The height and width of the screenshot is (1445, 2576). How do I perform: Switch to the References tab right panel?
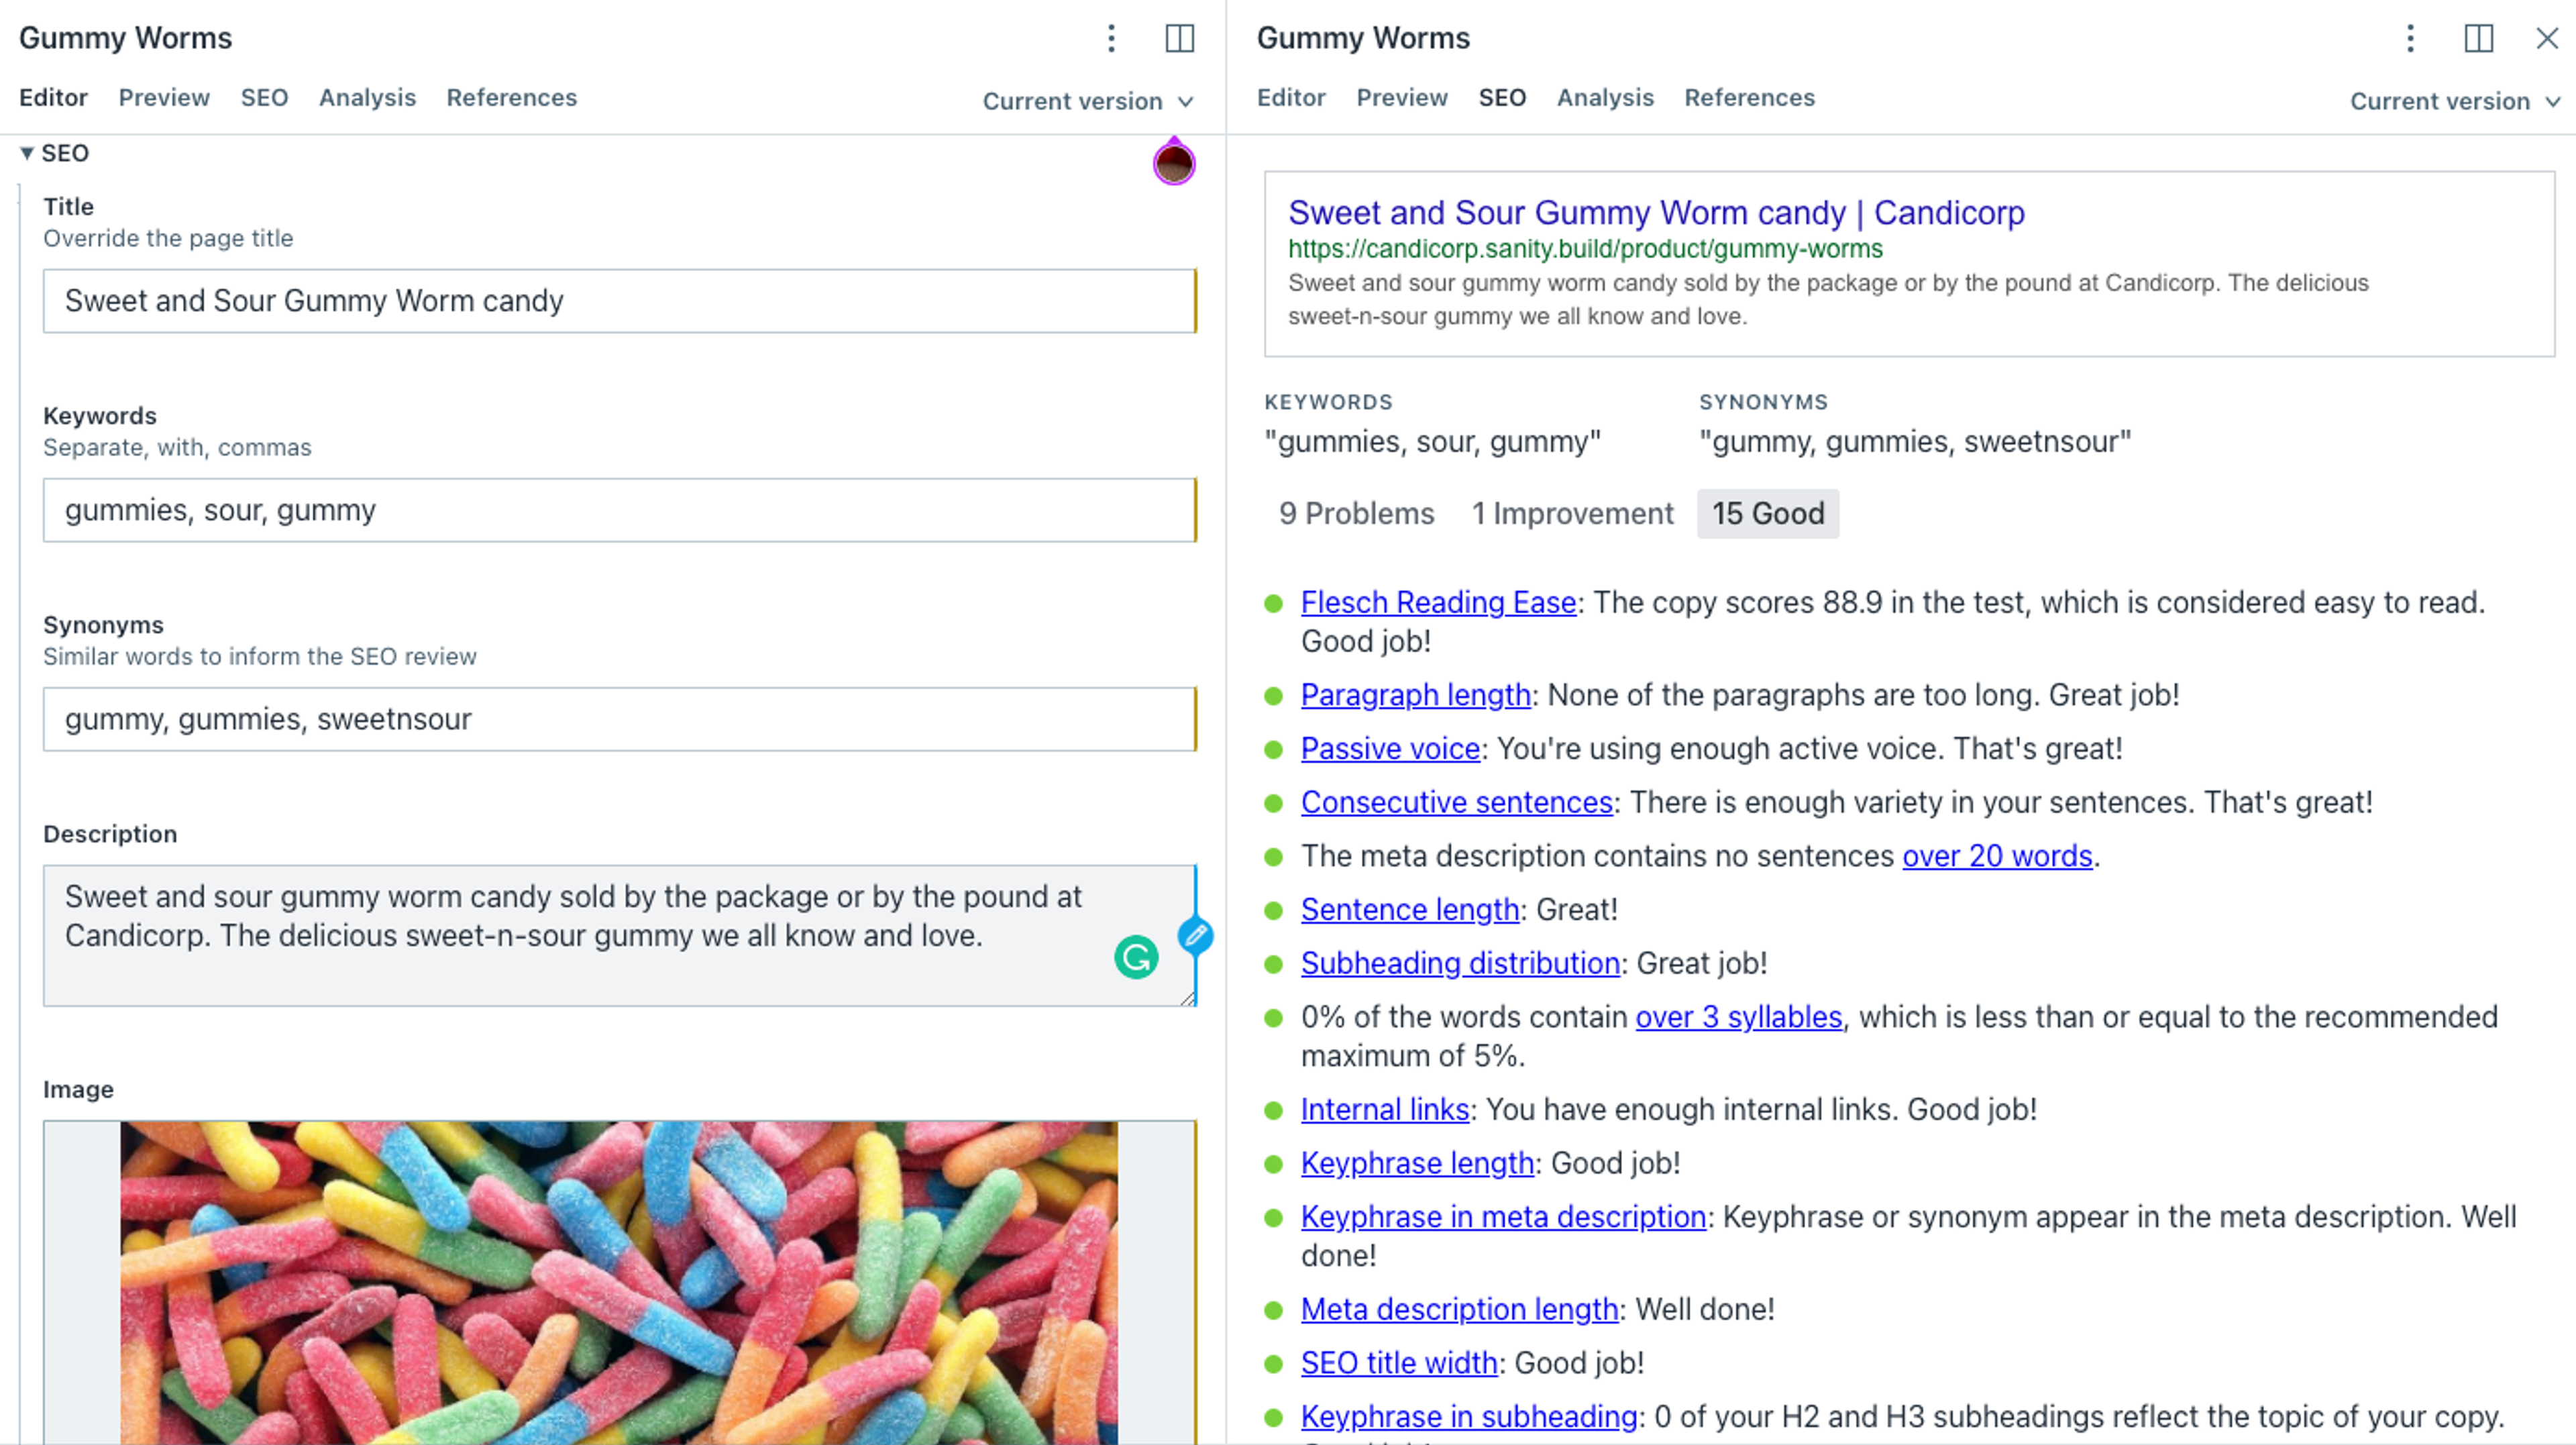tap(1748, 97)
